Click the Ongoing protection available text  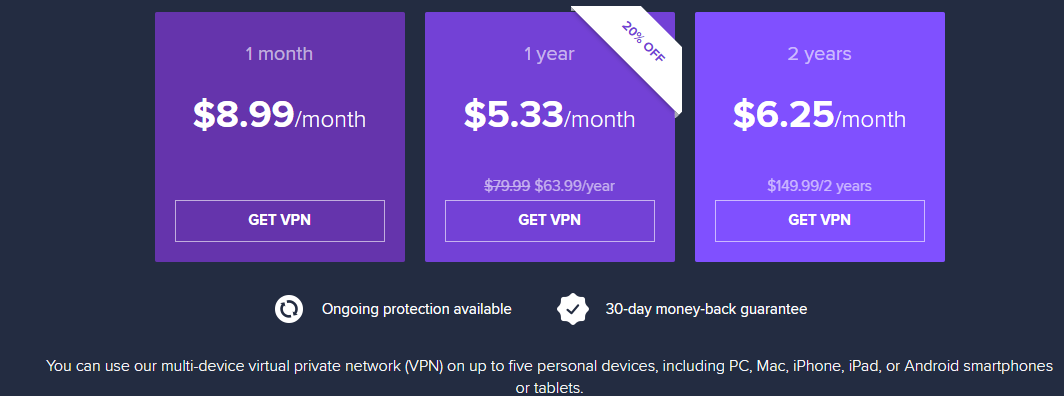click(417, 309)
